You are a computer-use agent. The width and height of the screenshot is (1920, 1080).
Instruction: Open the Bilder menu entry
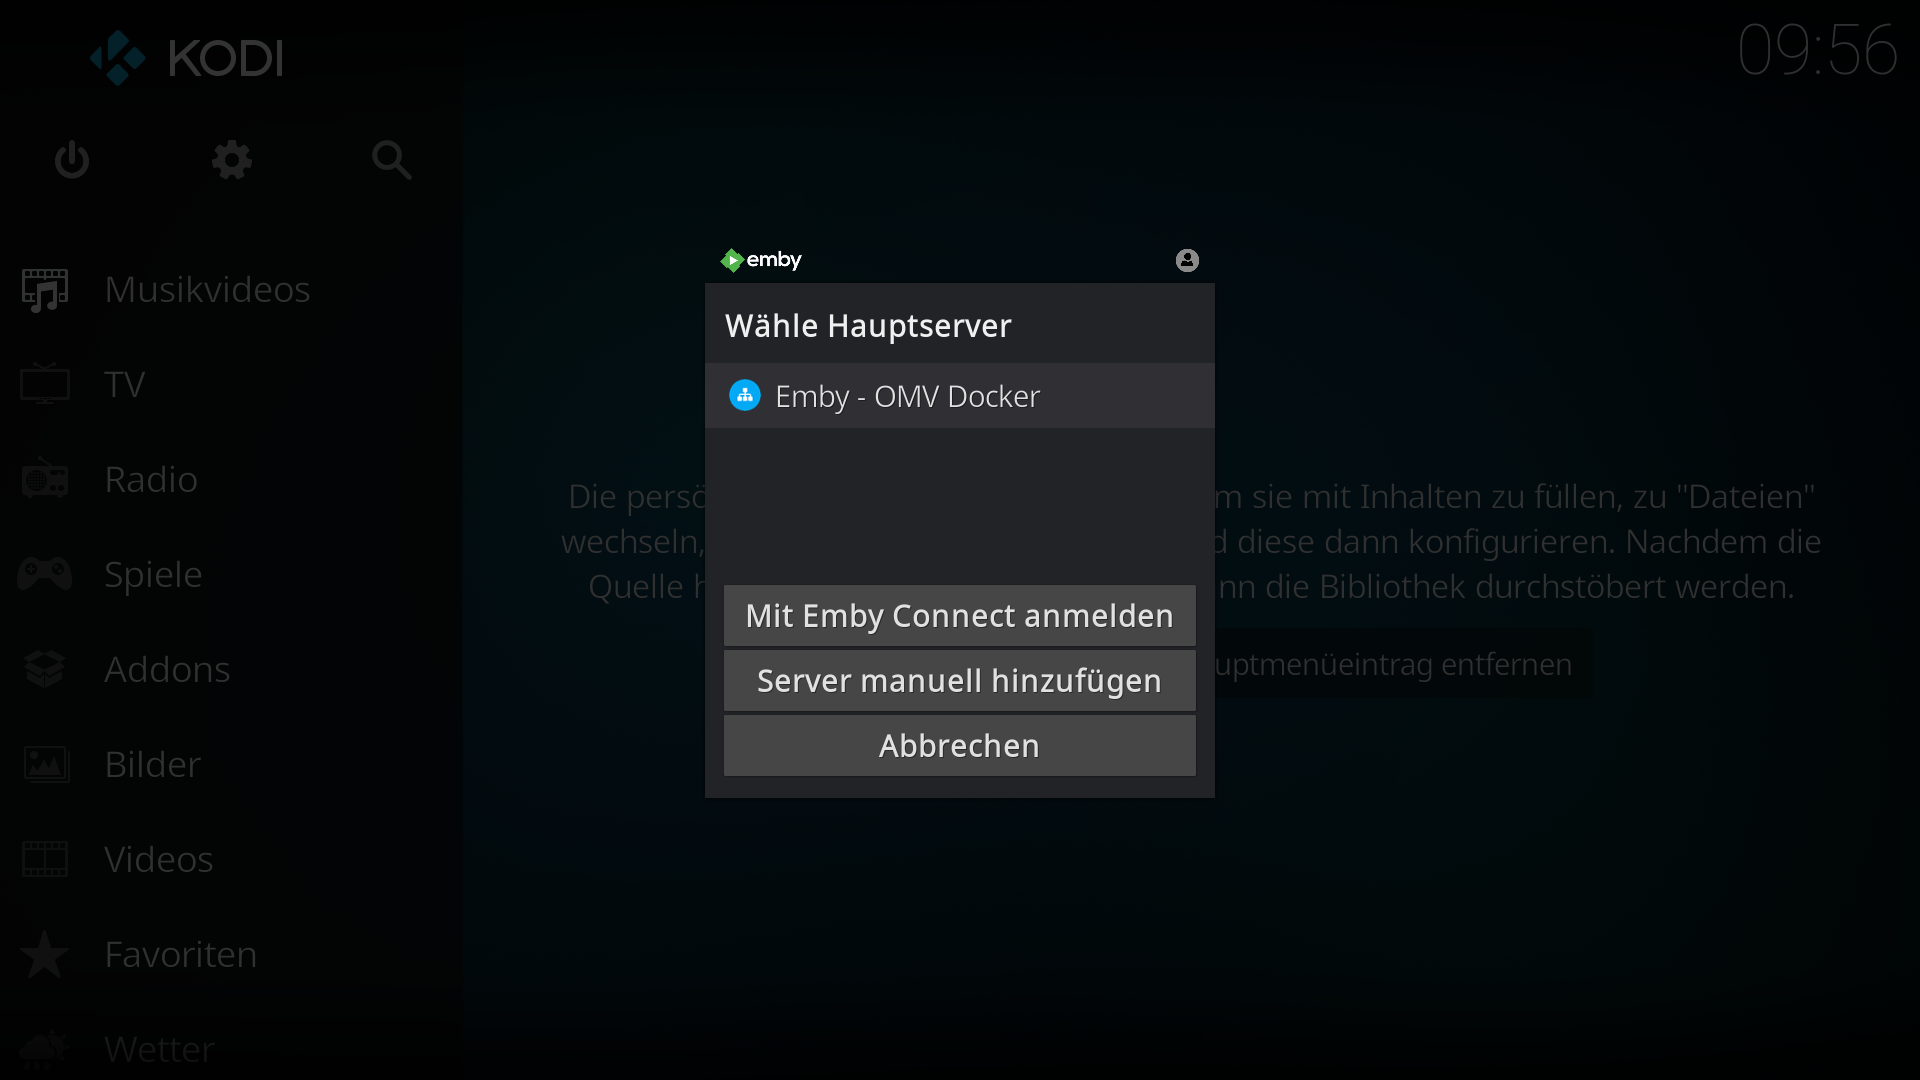pos(231,764)
